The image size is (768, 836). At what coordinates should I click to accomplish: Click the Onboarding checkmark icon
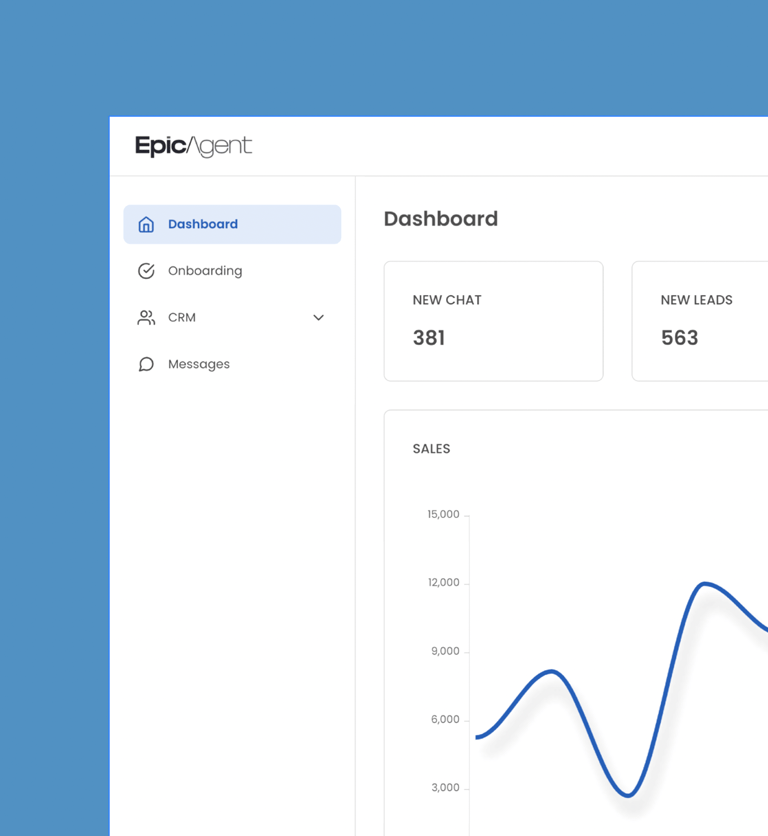146,271
